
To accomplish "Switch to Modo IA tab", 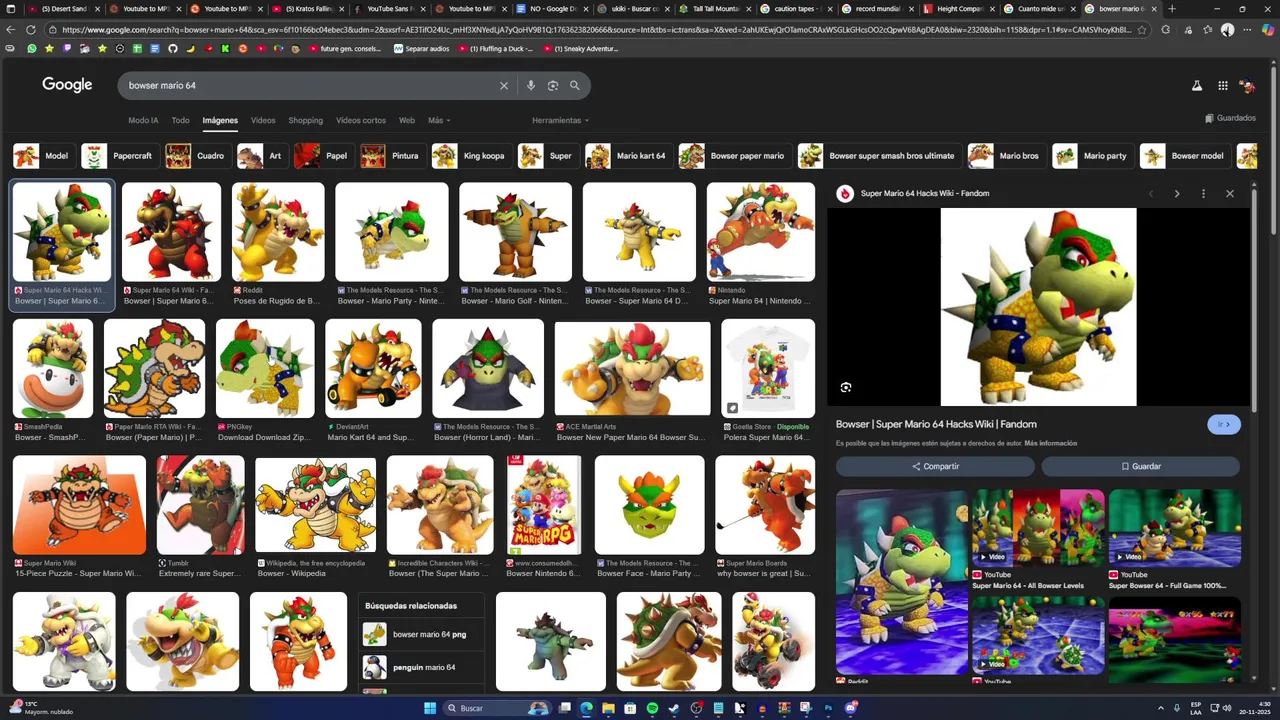I will (143, 120).
